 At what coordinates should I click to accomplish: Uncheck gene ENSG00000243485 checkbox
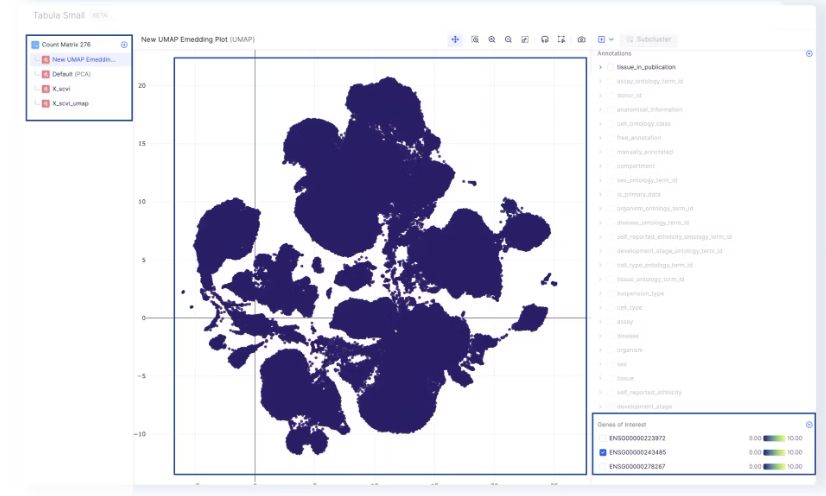tap(603, 453)
